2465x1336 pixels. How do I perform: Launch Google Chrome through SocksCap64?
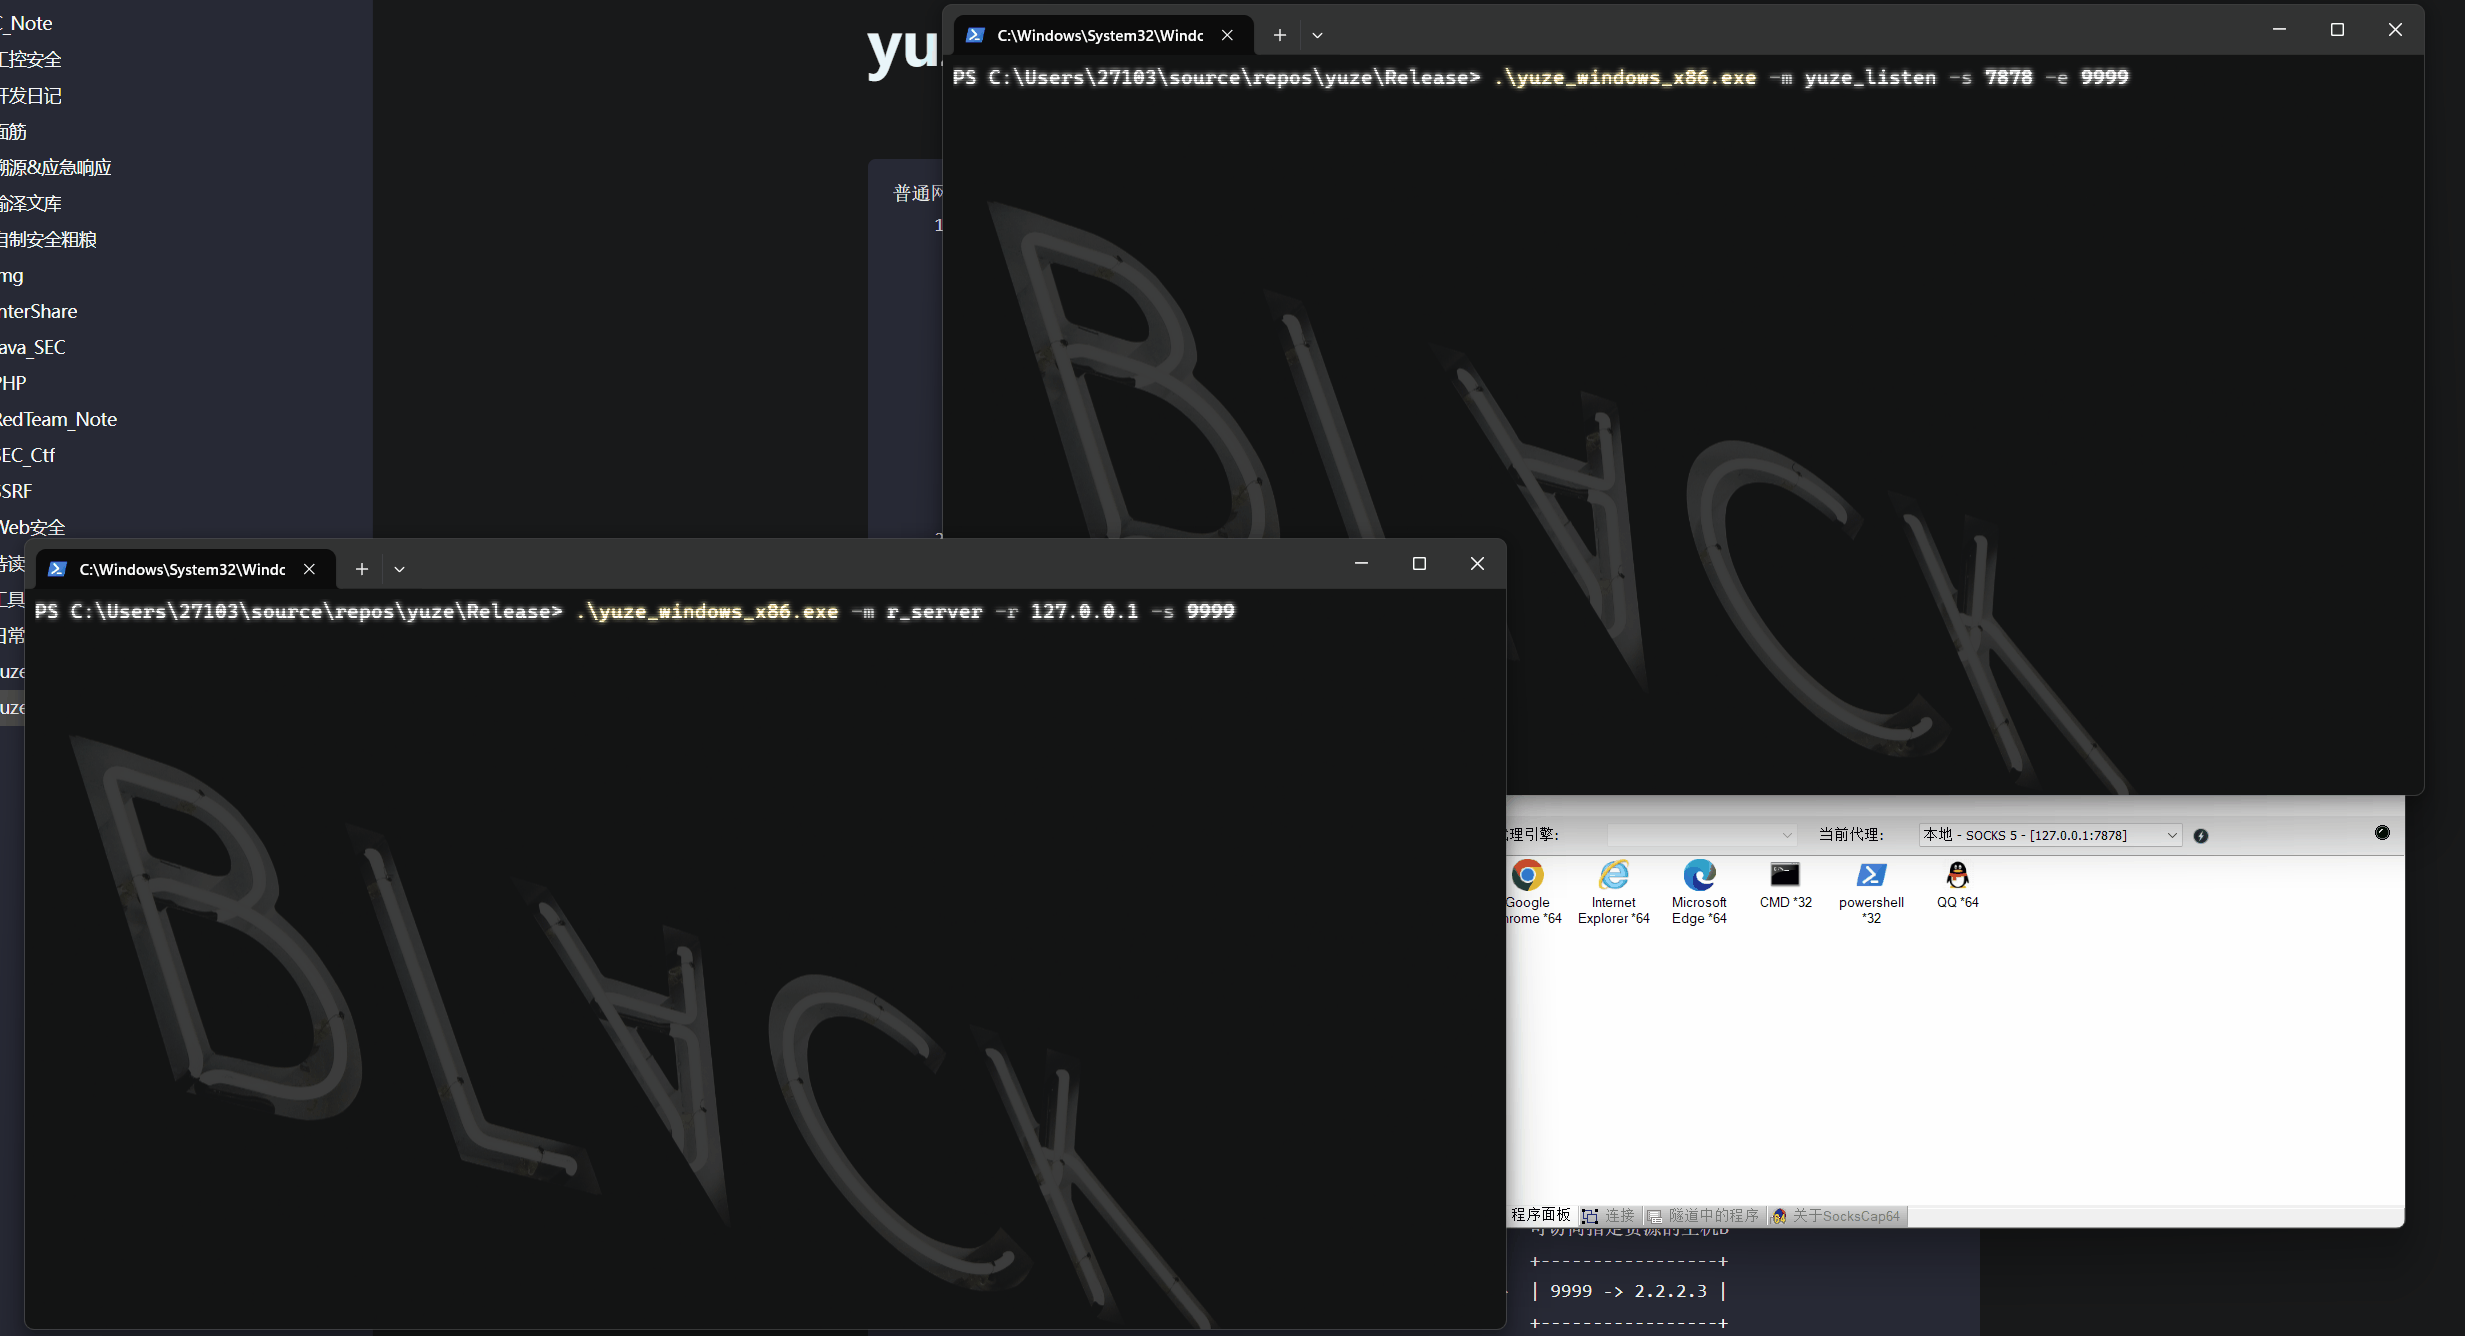click(1529, 891)
